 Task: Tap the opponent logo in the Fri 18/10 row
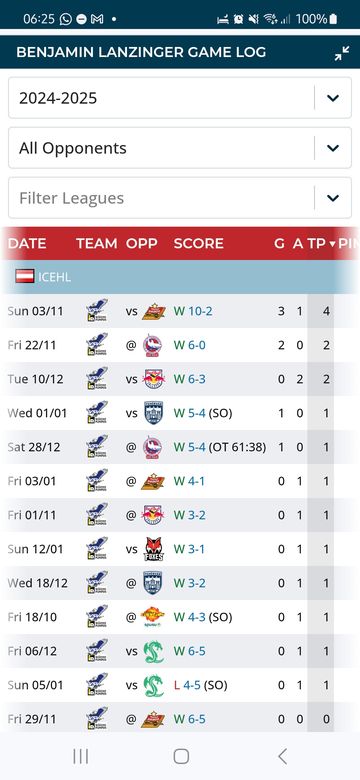pyautogui.click(x=153, y=617)
